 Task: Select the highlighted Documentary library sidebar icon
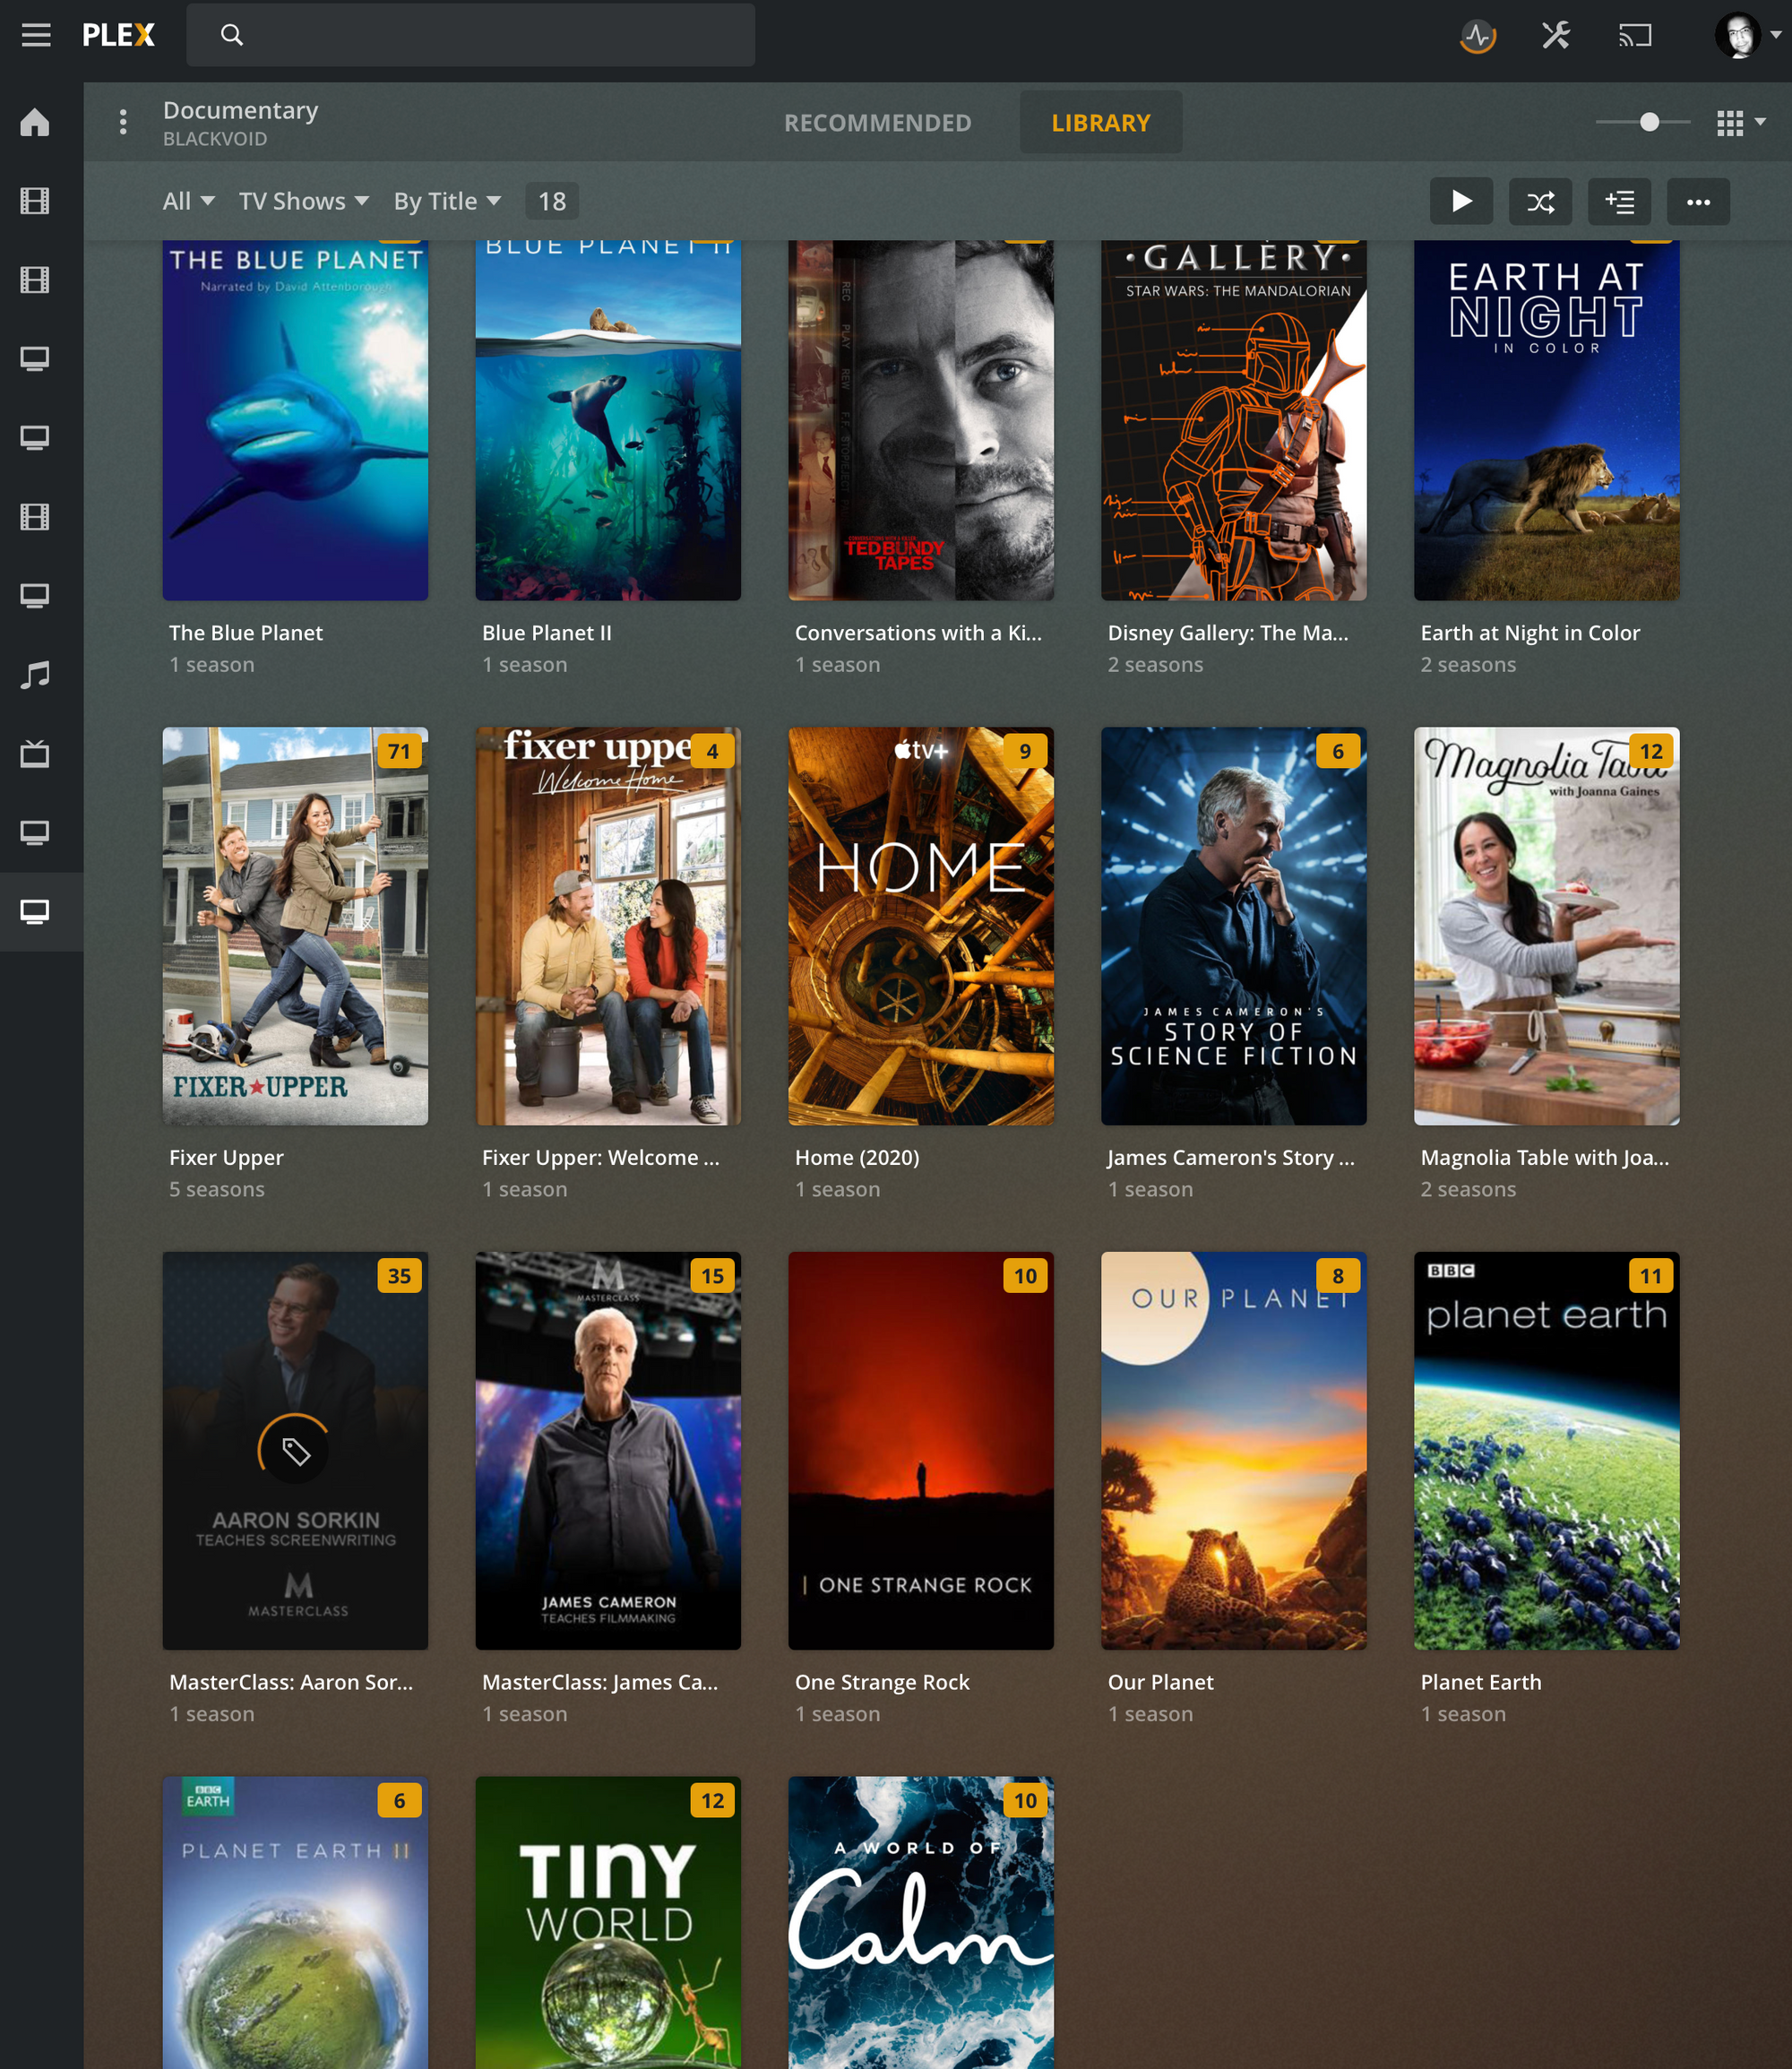pyautogui.click(x=35, y=912)
